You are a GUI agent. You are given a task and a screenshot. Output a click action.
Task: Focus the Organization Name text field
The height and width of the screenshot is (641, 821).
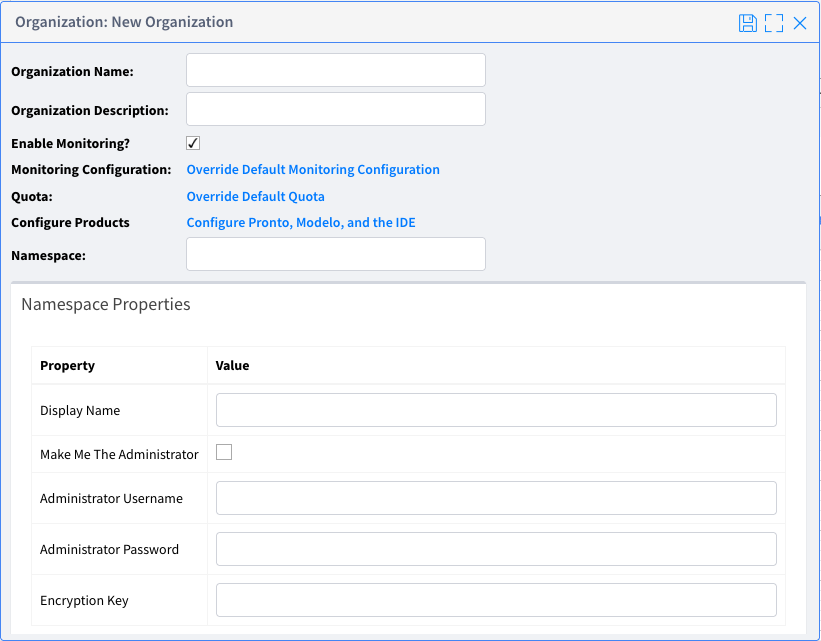336,70
